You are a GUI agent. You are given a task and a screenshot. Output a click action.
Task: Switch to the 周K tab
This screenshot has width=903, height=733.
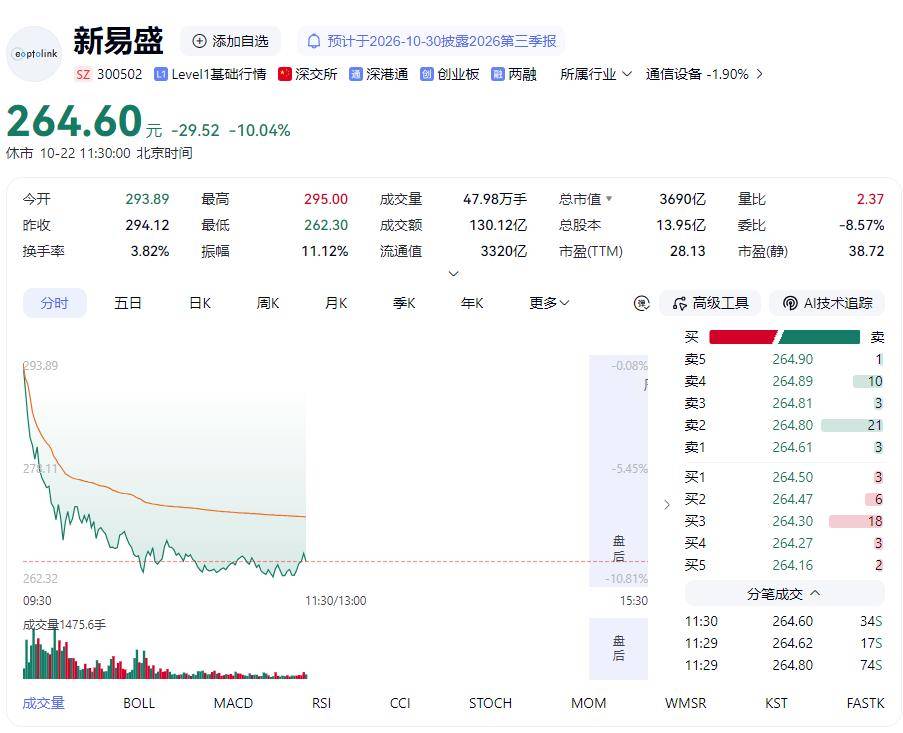coord(268,303)
